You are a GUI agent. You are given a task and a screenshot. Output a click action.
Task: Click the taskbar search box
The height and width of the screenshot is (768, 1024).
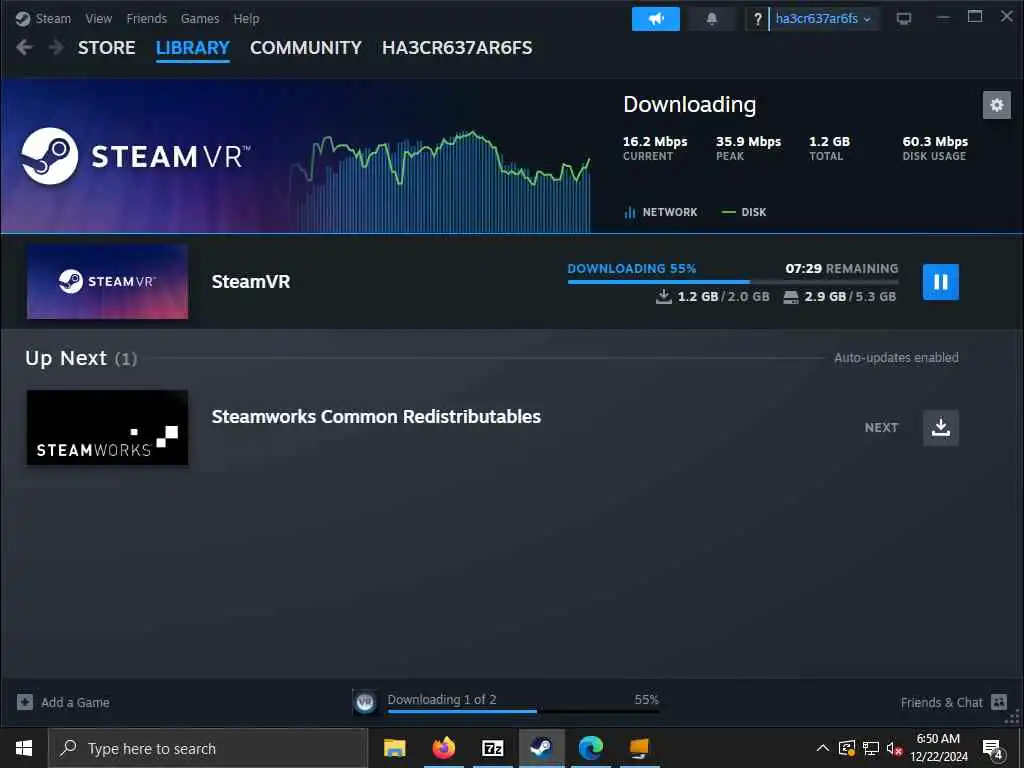pyautogui.click(x=208, y=748)
